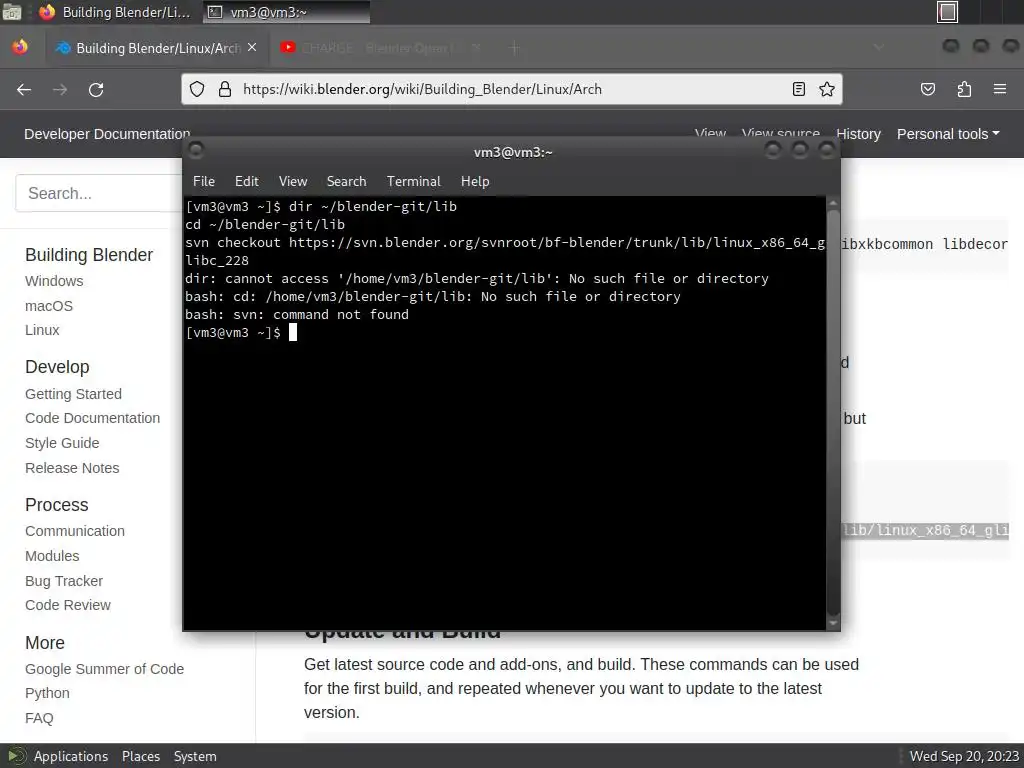Image resolution: width=1024 pixels, height=768 pixels.
Task: Open FAQ sidebar link
Action: pos(39,718)
